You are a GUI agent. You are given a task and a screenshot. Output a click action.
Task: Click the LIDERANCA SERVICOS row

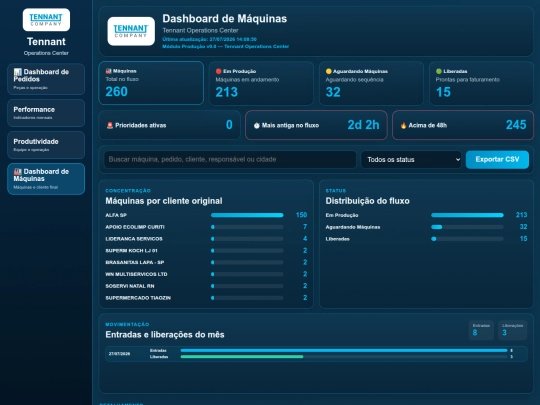pyautogui.click(x=206, y=239)
